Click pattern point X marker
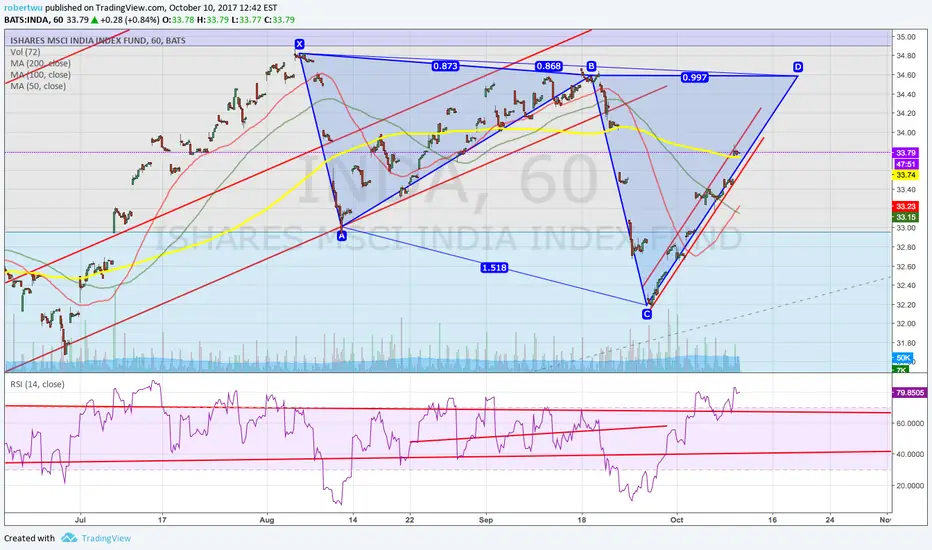 point(300,44)
